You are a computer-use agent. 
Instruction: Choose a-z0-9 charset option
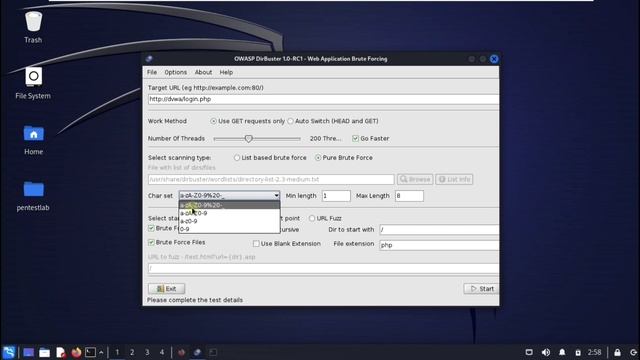pyautogui.click(x=229, y=221)
